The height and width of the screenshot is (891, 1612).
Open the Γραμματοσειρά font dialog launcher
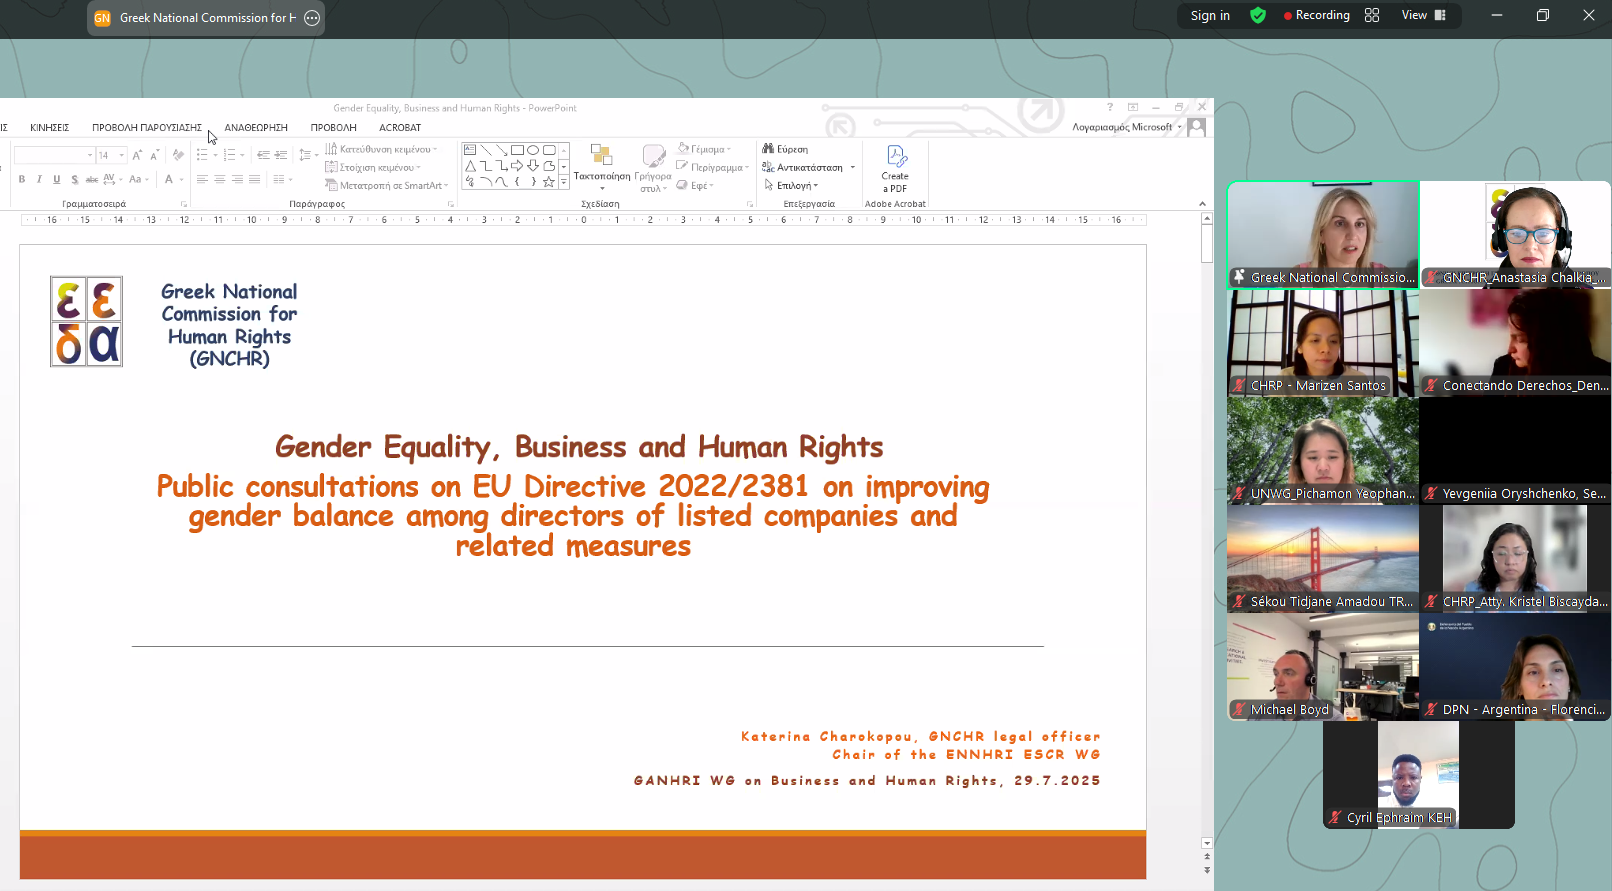[184, 204]
